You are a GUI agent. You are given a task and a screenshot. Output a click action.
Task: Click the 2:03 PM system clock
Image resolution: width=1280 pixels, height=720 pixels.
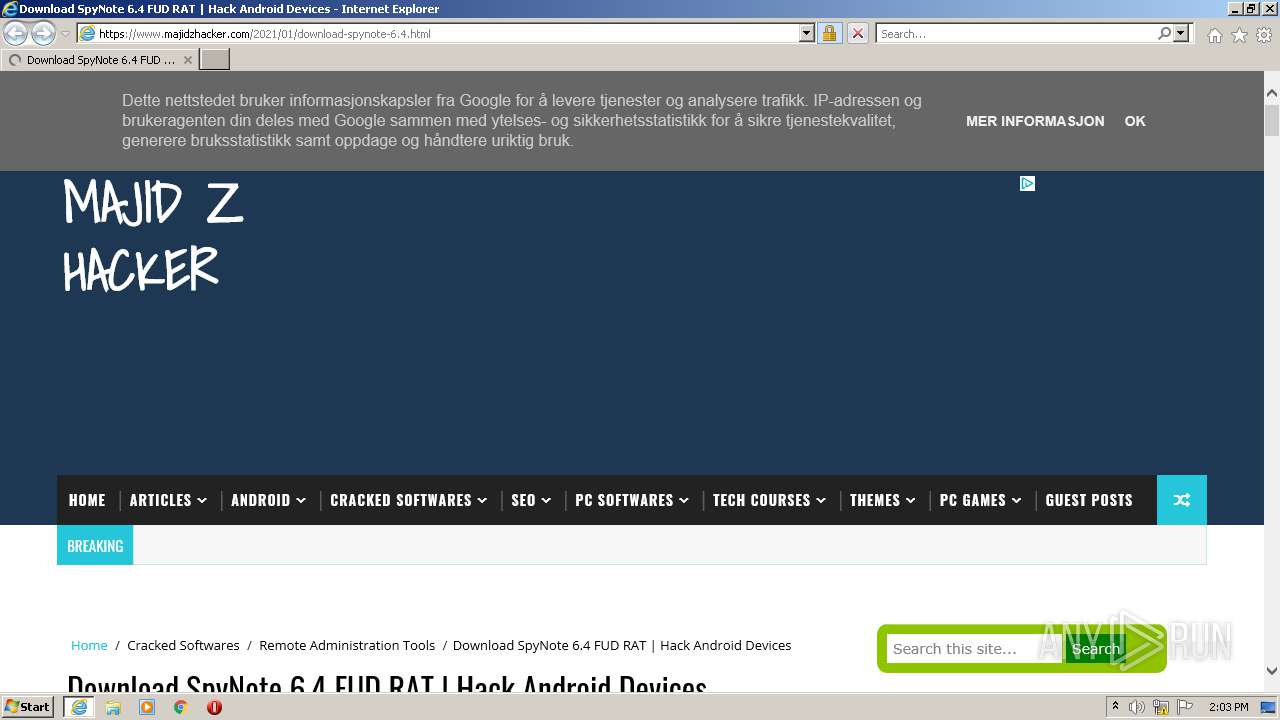coord(1229,707)
